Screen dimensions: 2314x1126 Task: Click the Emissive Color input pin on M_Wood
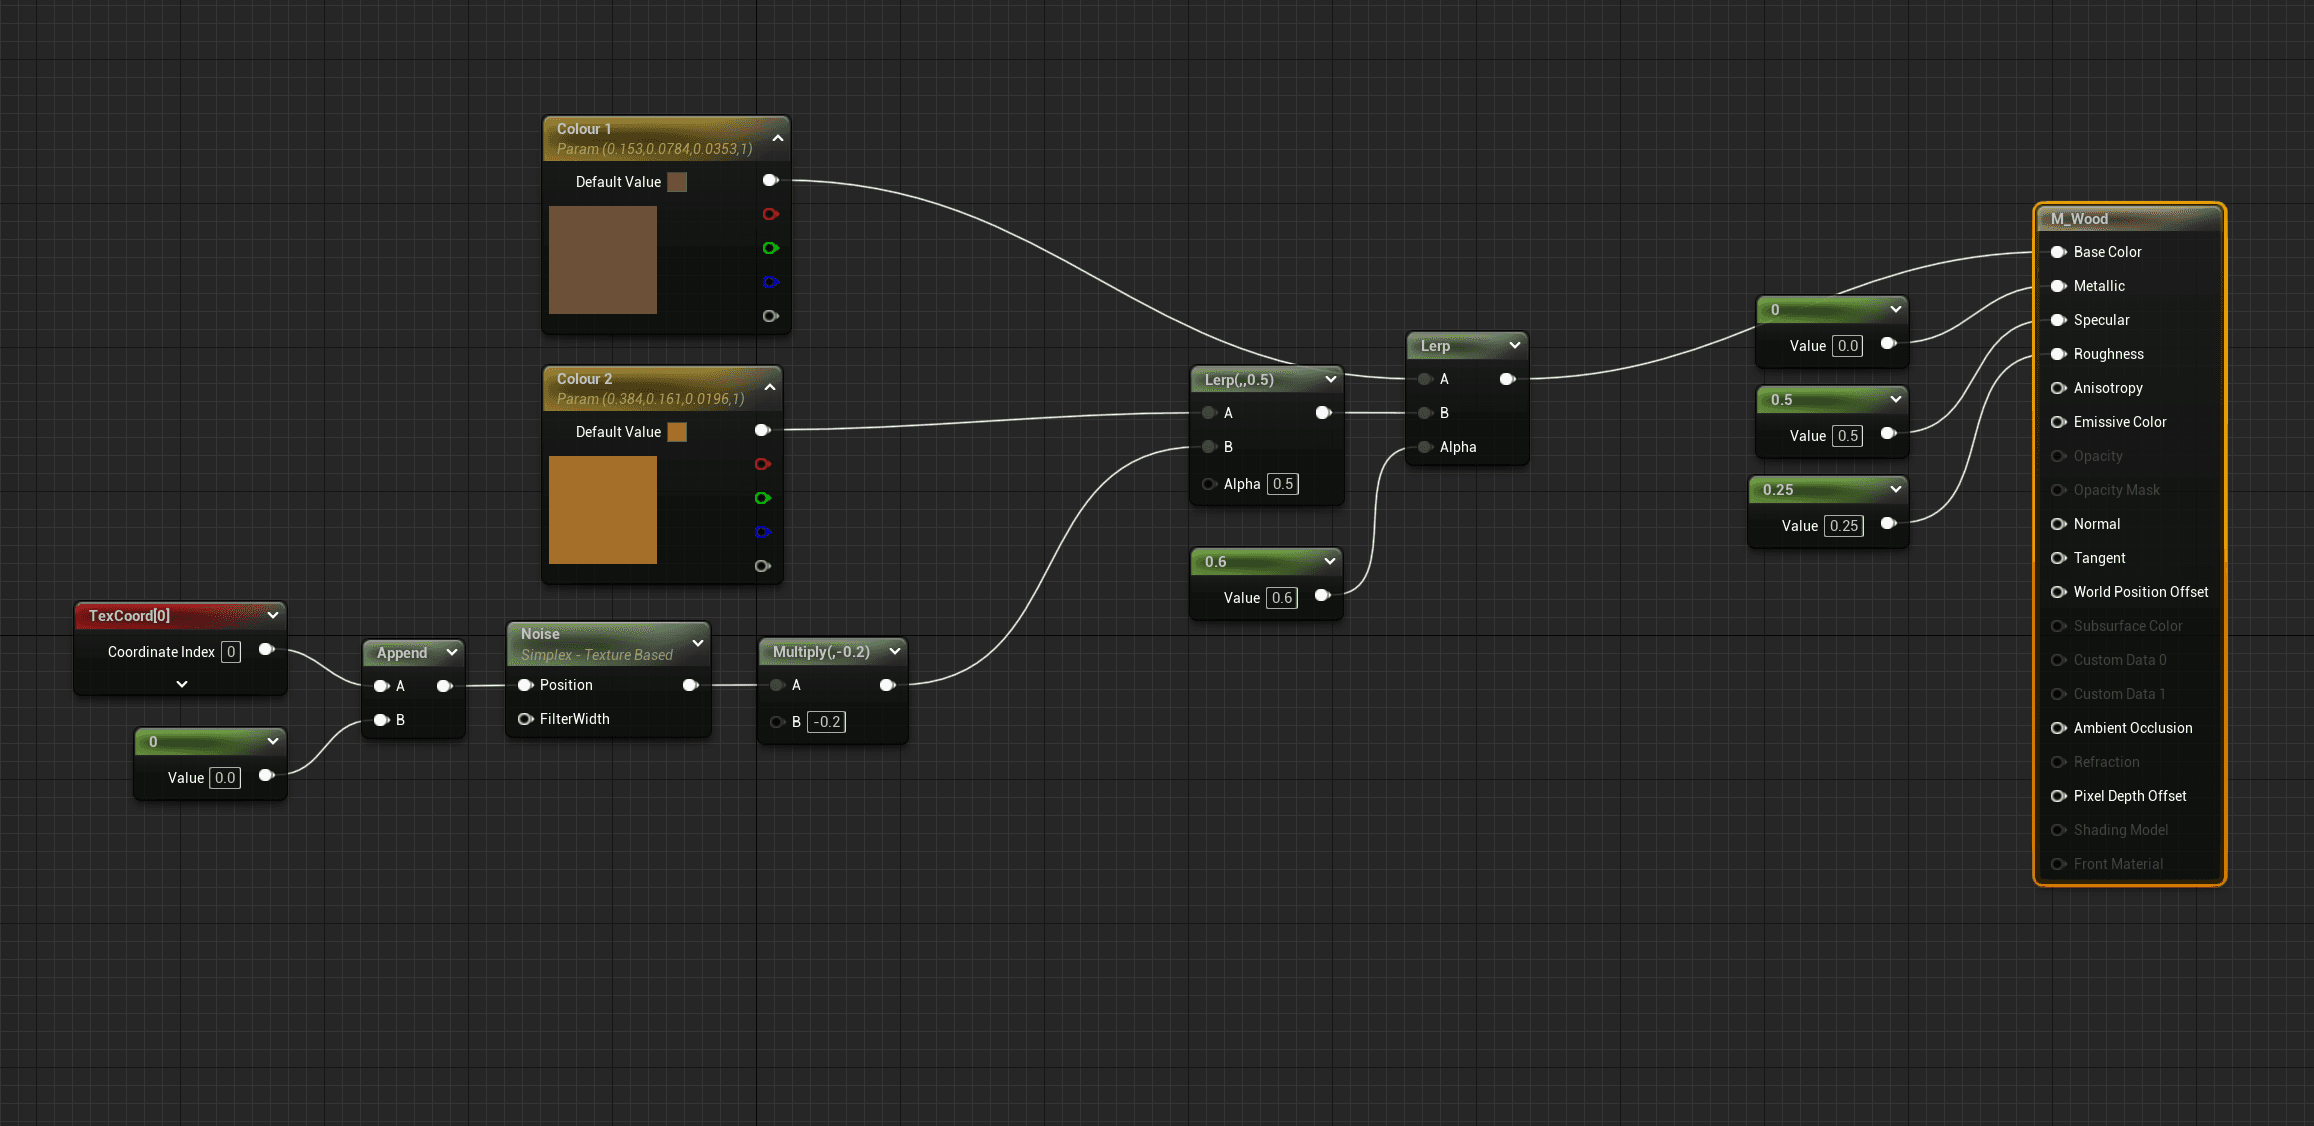pos(2058,422)
